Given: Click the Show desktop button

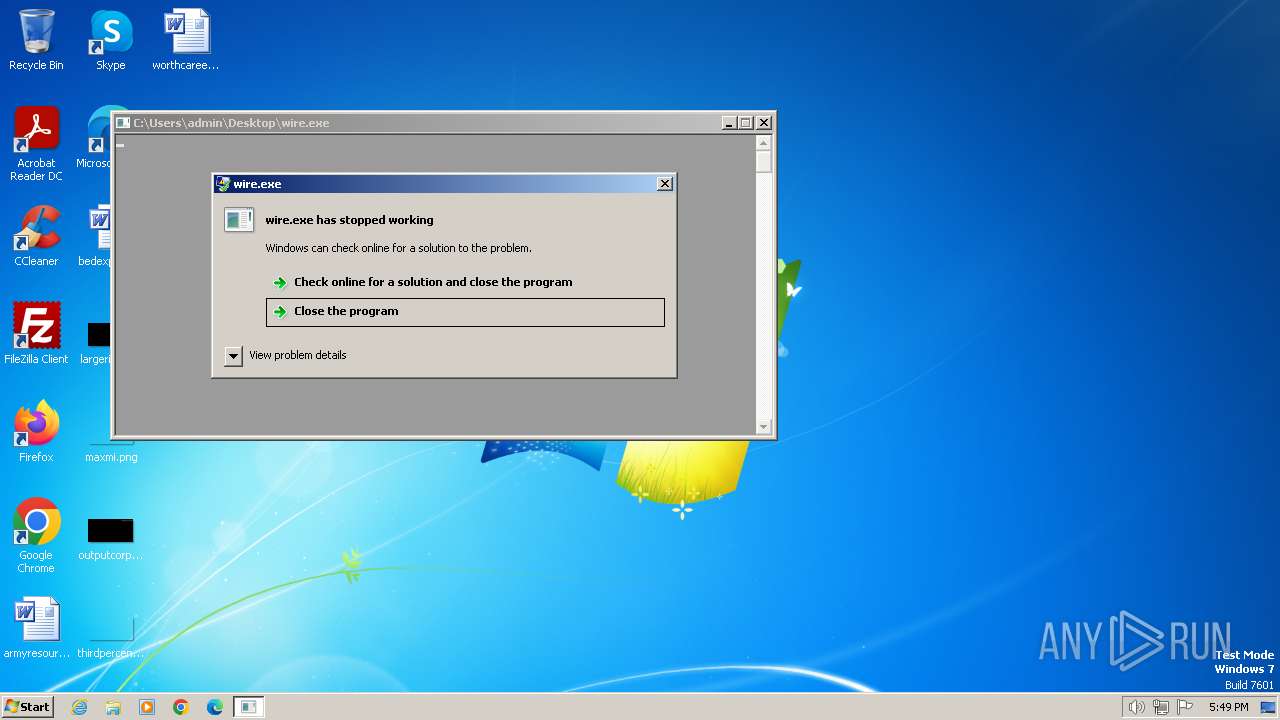Looking at the screenshot, I should 1268,707.
